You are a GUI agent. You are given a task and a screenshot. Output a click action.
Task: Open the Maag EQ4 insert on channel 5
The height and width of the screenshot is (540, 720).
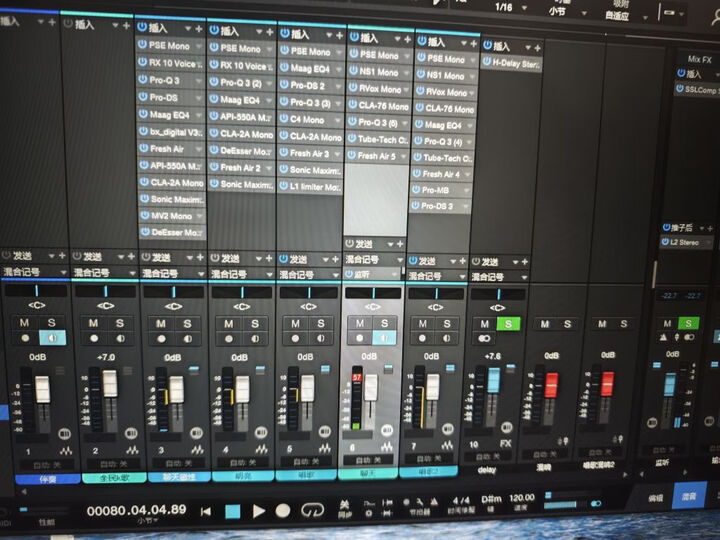tap(310, 69)
